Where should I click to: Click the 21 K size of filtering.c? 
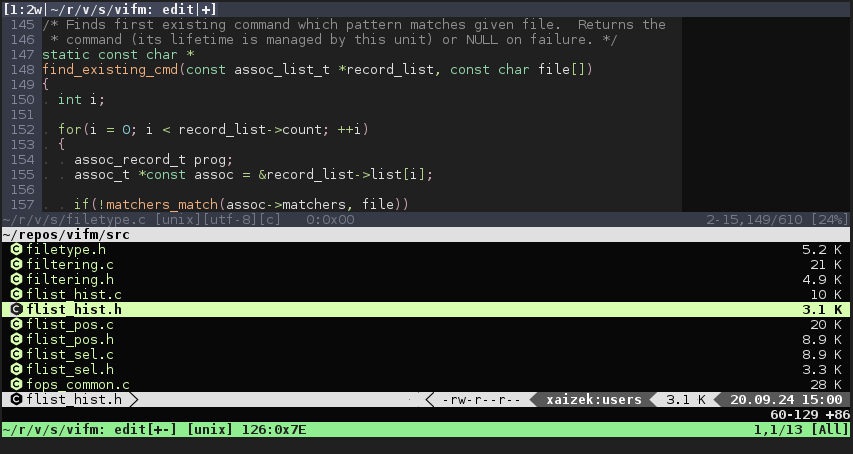click(x=826, y=265)
